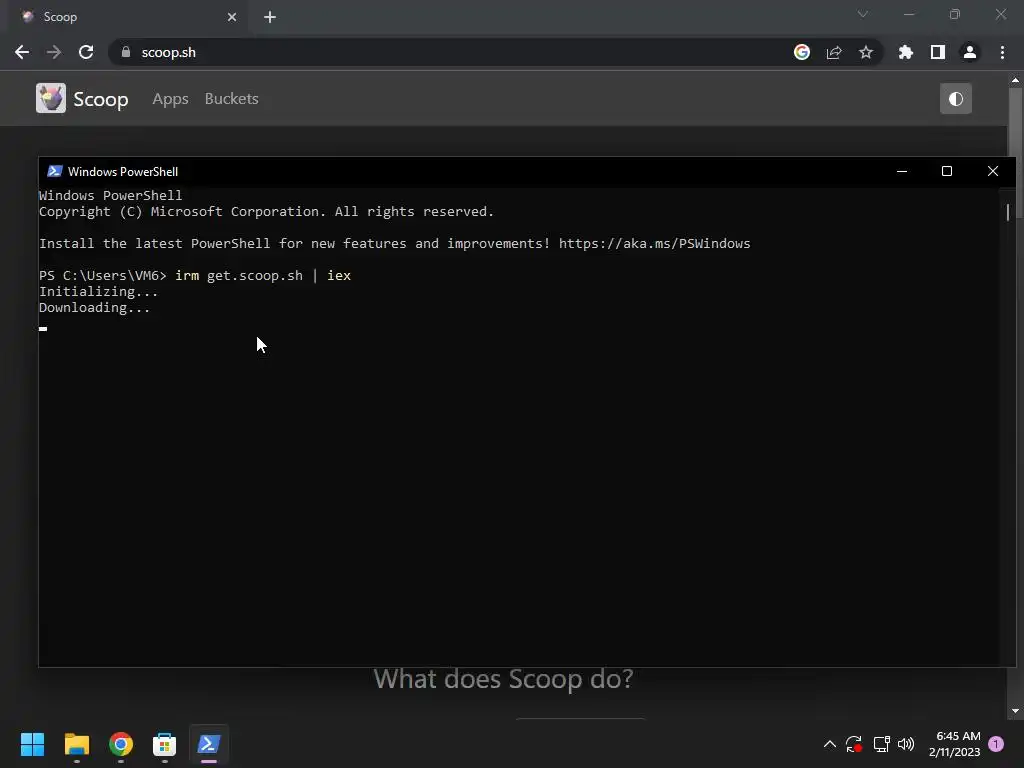Click the 'Downloading...' output line
The height and width of the screenshot is (768, 1024).
(95, 308)
